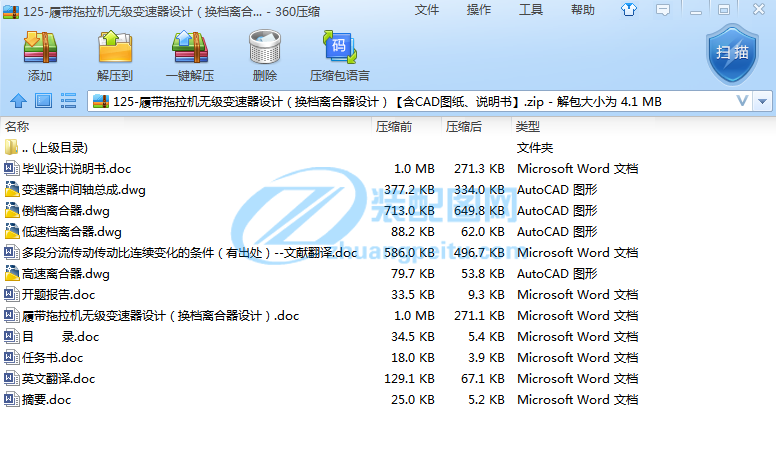The image size is (776, 450).
Task: Click the 一键解压 one-click extract icon
Action: (x=190, y=47)
